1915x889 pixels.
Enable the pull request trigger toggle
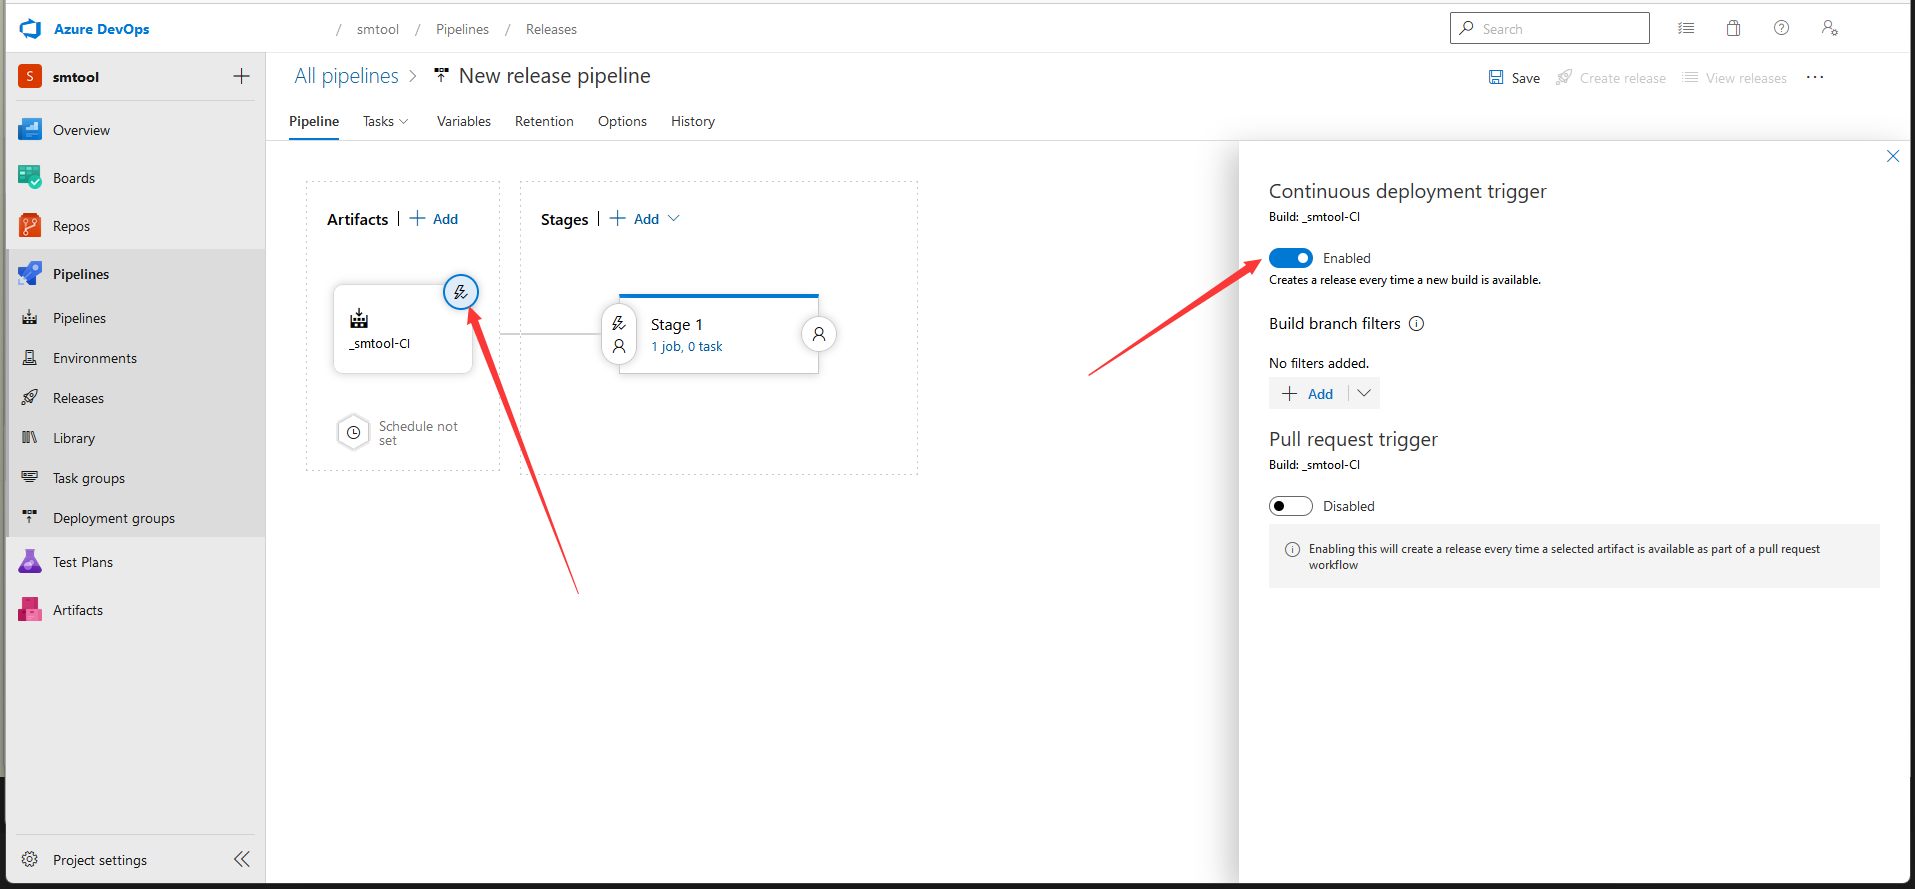[x=1291, y=506]
